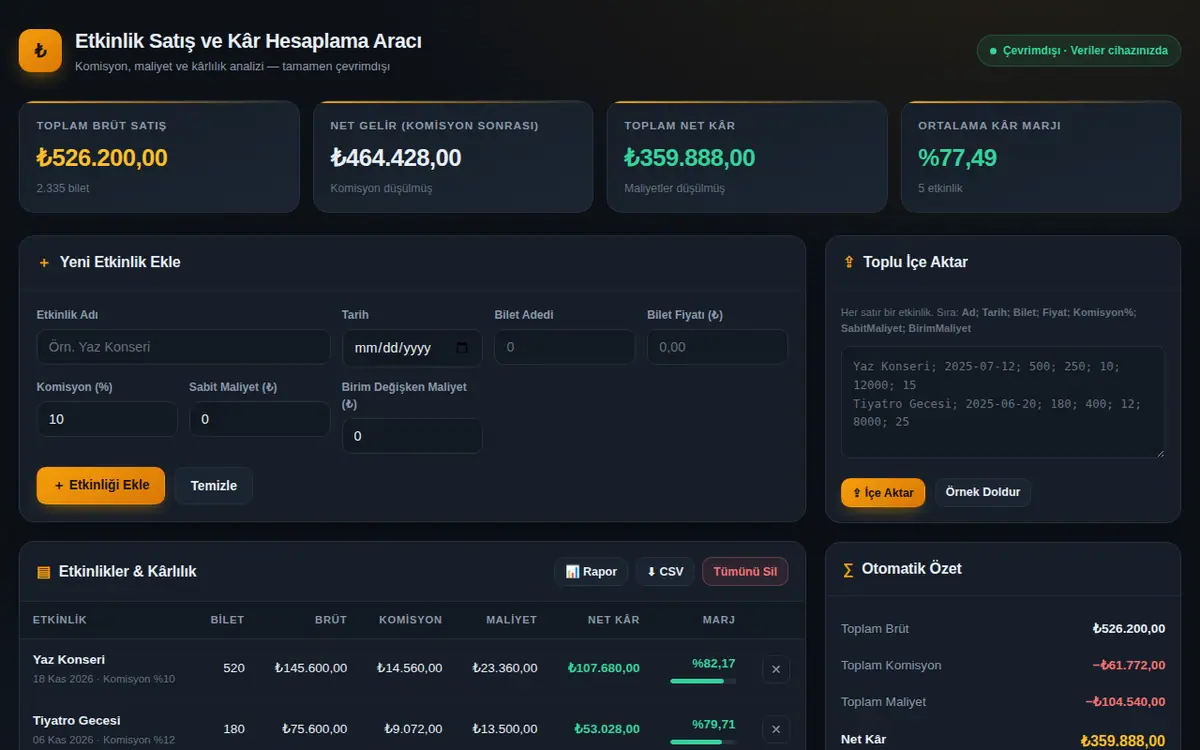Open the date picker calendar icon

[x=462, y=348]
